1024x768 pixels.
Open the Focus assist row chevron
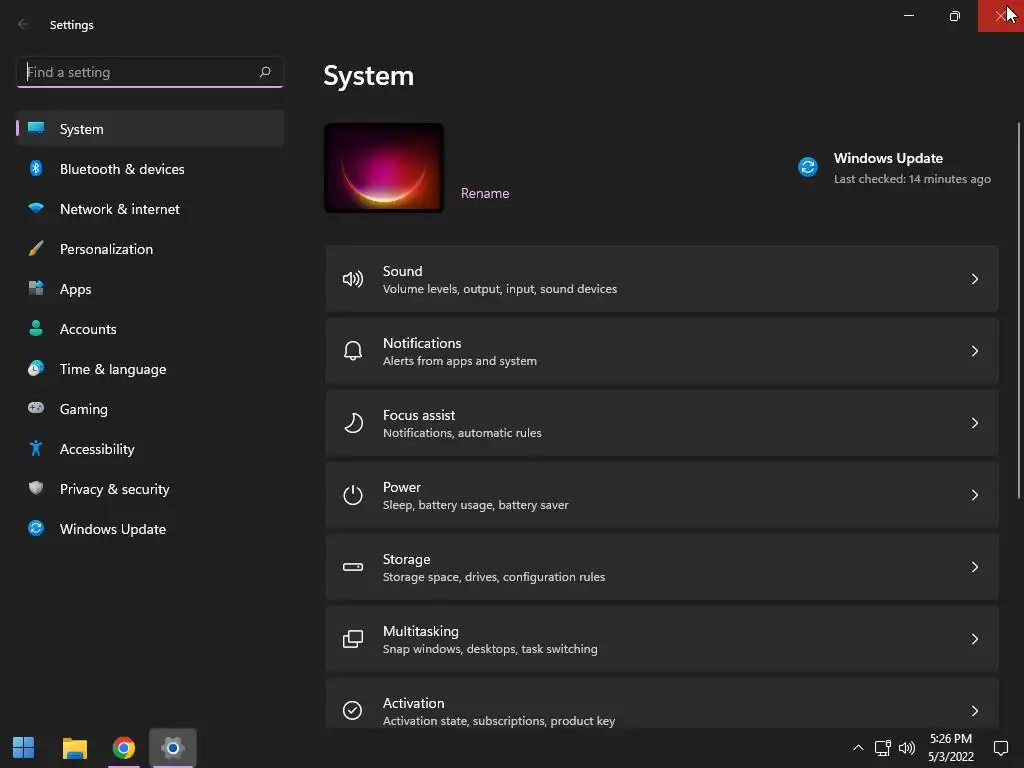point(974,423)
